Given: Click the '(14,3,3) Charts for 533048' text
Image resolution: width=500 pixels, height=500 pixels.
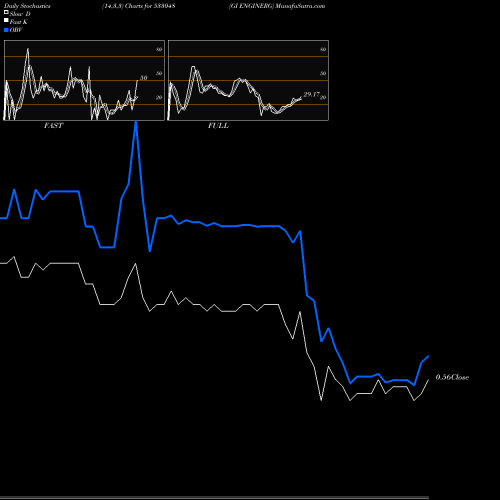Looking at the screenshot, I should [139, 6].
